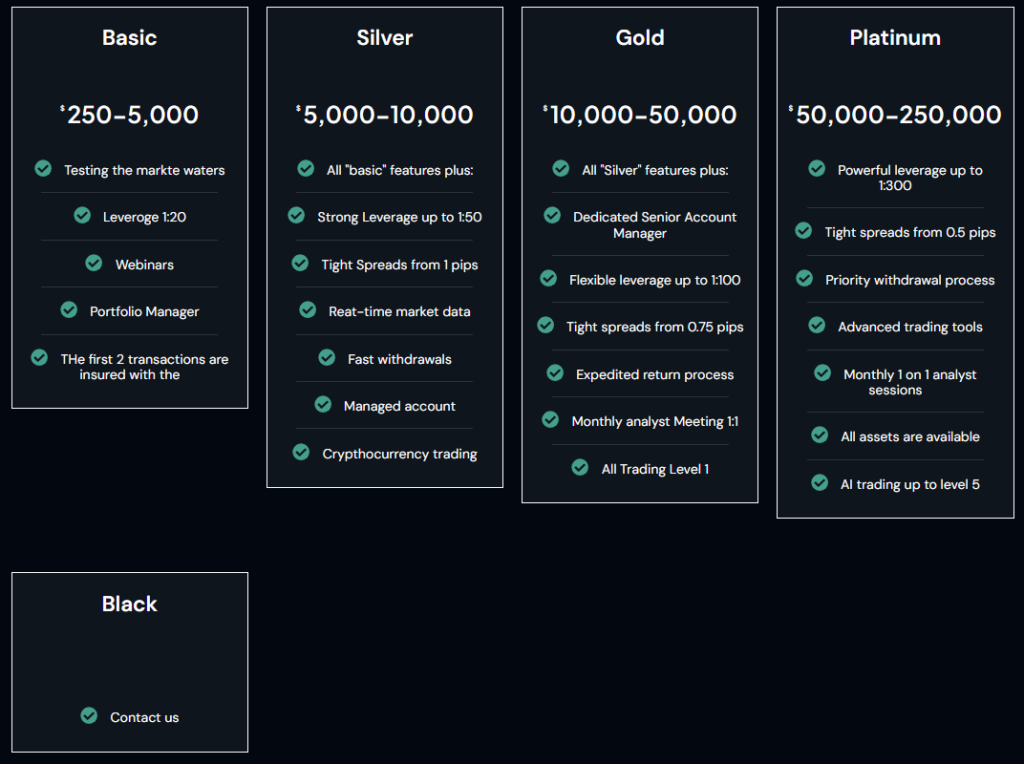The height and width of the screenshot is (764, 1024).
Task: Choose the Platinum plan title
Action: 895,38
